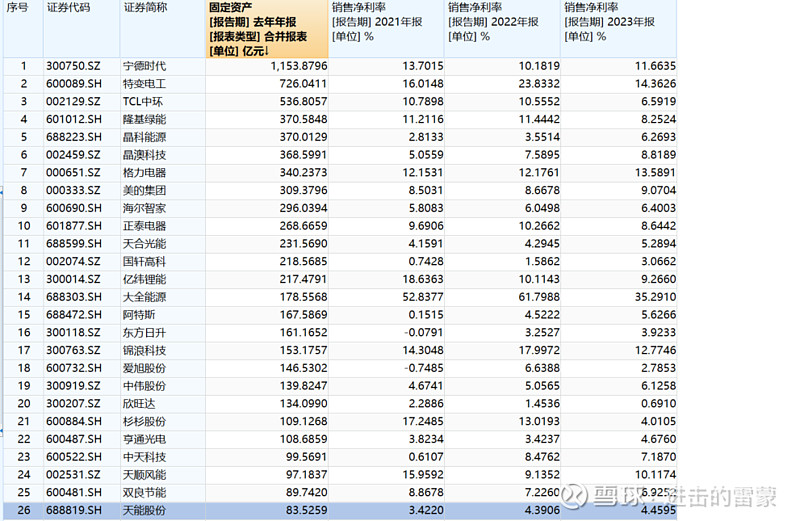
Task: Select the highlighted 天能股份 name cell
Action: (x=144, y=510)
